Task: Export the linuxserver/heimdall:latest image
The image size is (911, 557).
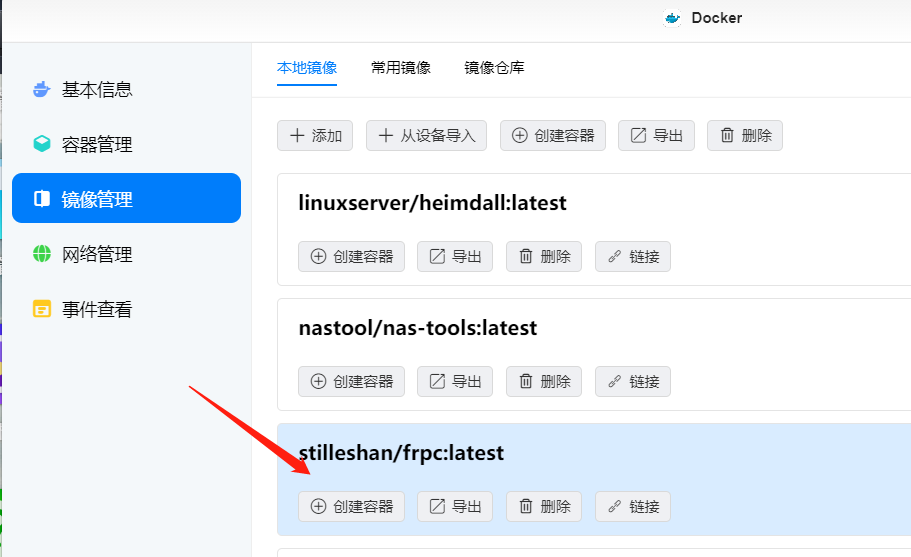Action: tap(455, 256)
